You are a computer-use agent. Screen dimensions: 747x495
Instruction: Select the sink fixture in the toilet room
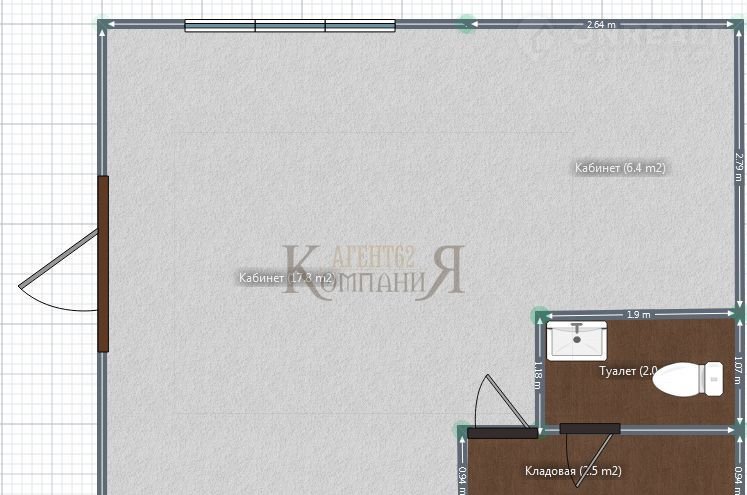[577, 341]
